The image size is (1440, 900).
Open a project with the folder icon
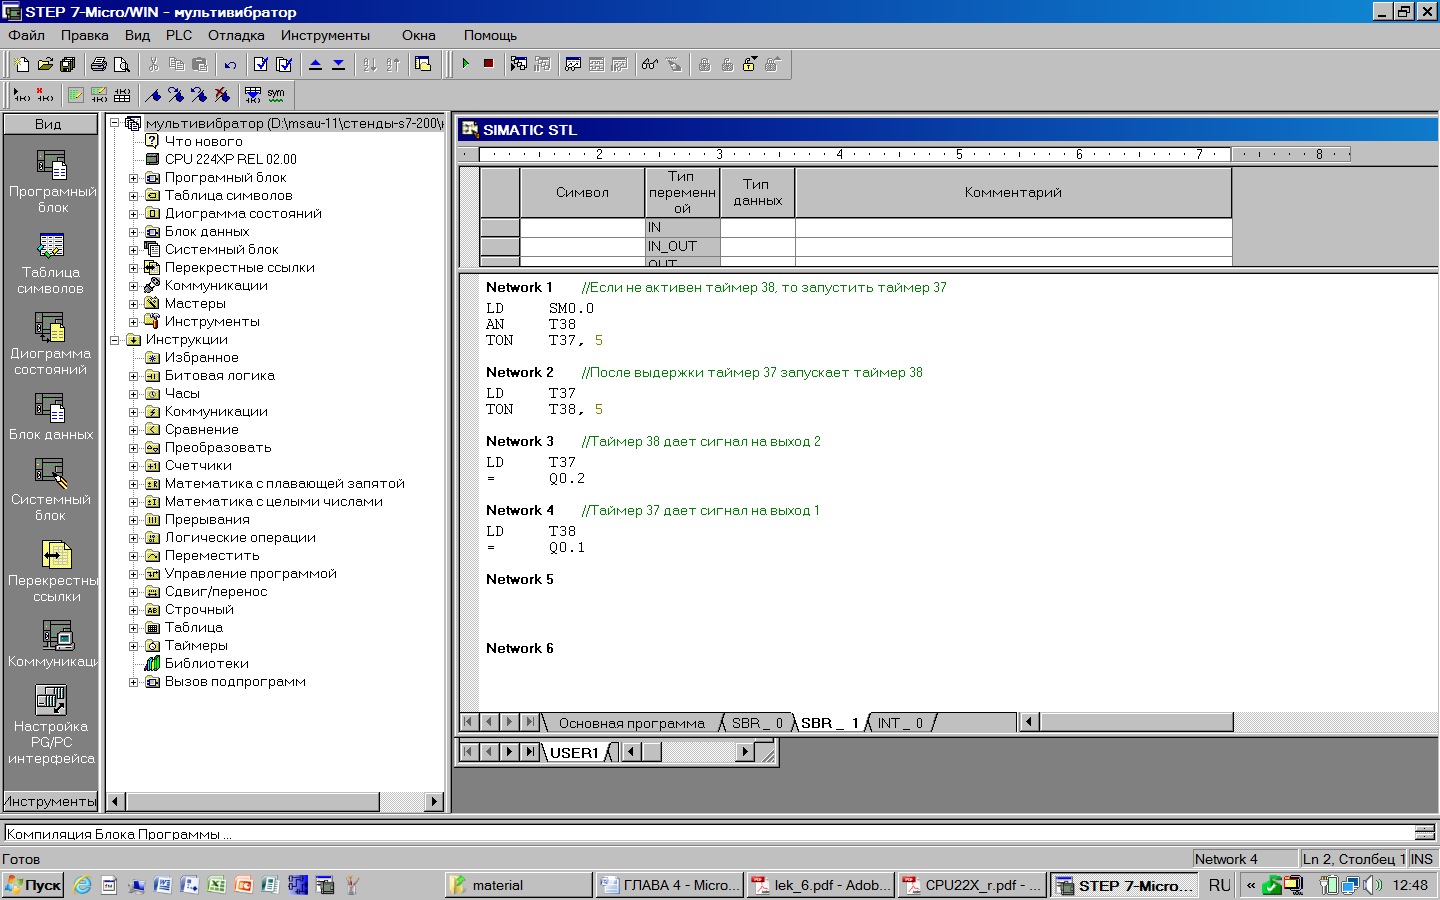click(45, 64)
